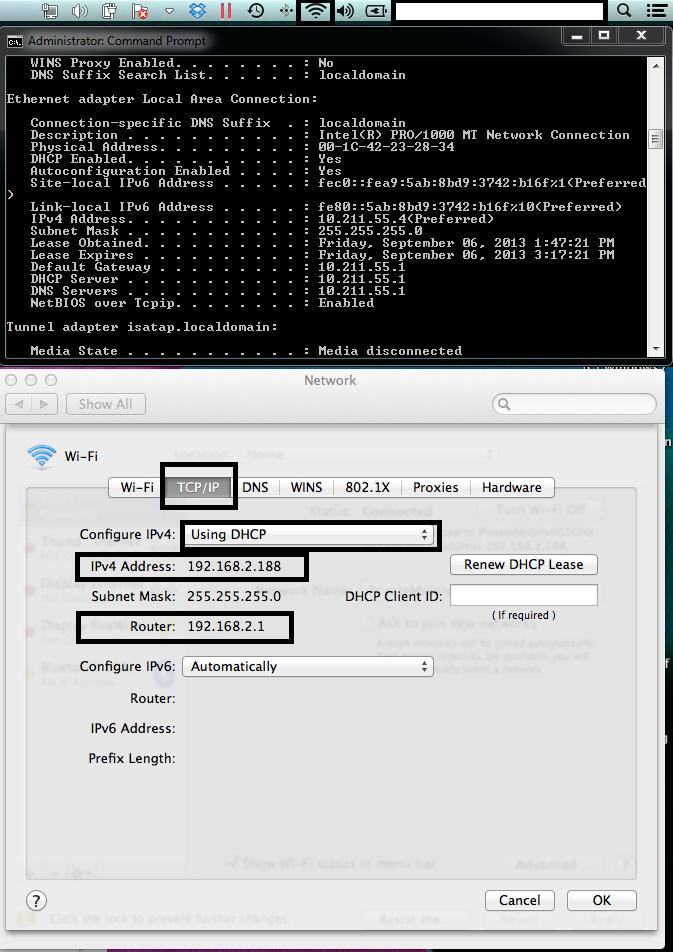The image size is (673, 952).
Task: Expand the Configure IPv4 dropdown
Action: (310, 534)
